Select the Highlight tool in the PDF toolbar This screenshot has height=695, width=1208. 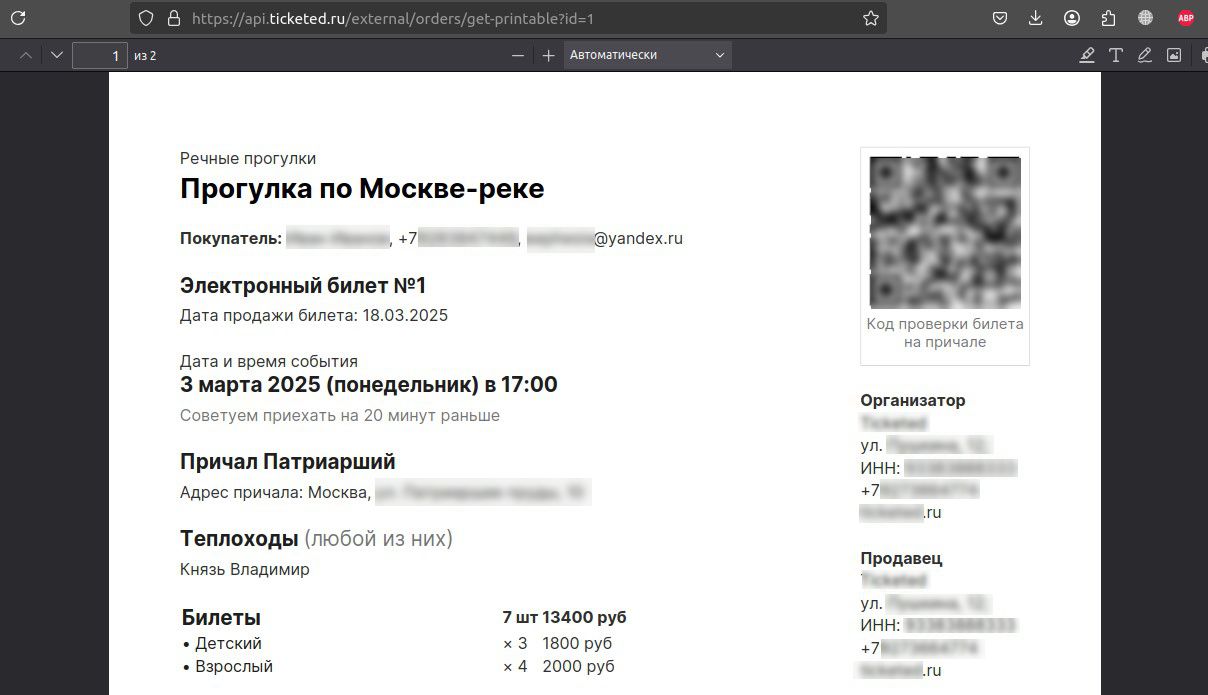tap(1088, 55)
